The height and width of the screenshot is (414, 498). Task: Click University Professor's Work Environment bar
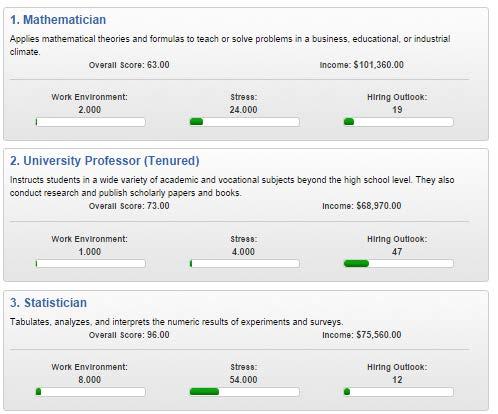[x=91, y=264]
